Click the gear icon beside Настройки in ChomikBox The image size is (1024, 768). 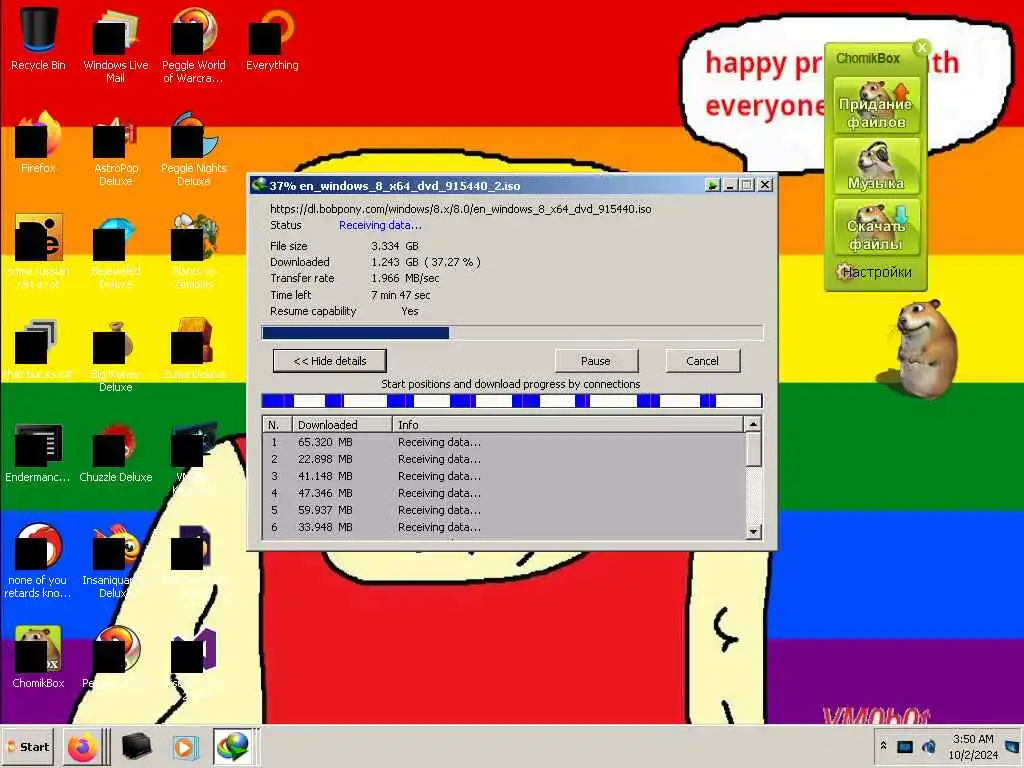click(x=844, y=272)
